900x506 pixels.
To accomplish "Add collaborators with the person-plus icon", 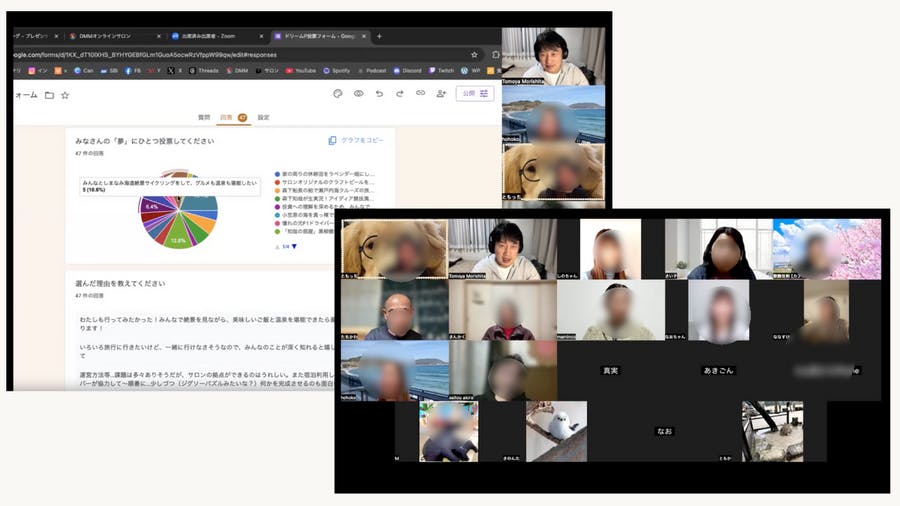I will [x=441, y=94].
